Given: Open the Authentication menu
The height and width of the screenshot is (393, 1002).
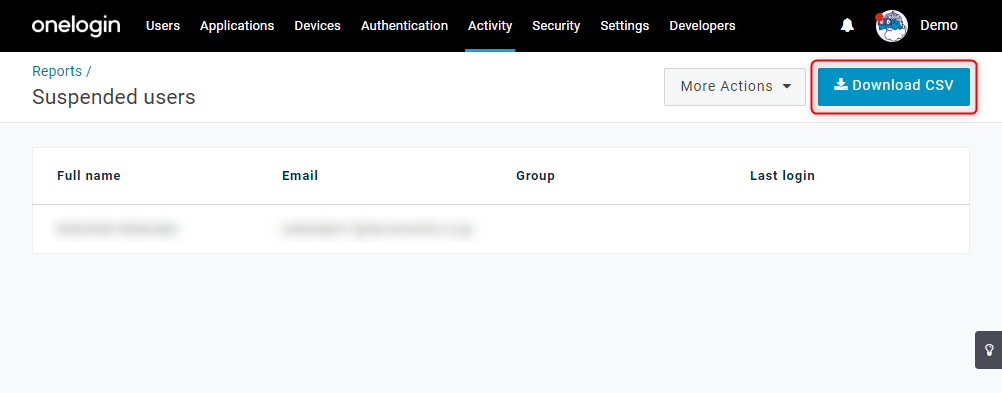Looking at the screenshot, I should tap(405, 26).
